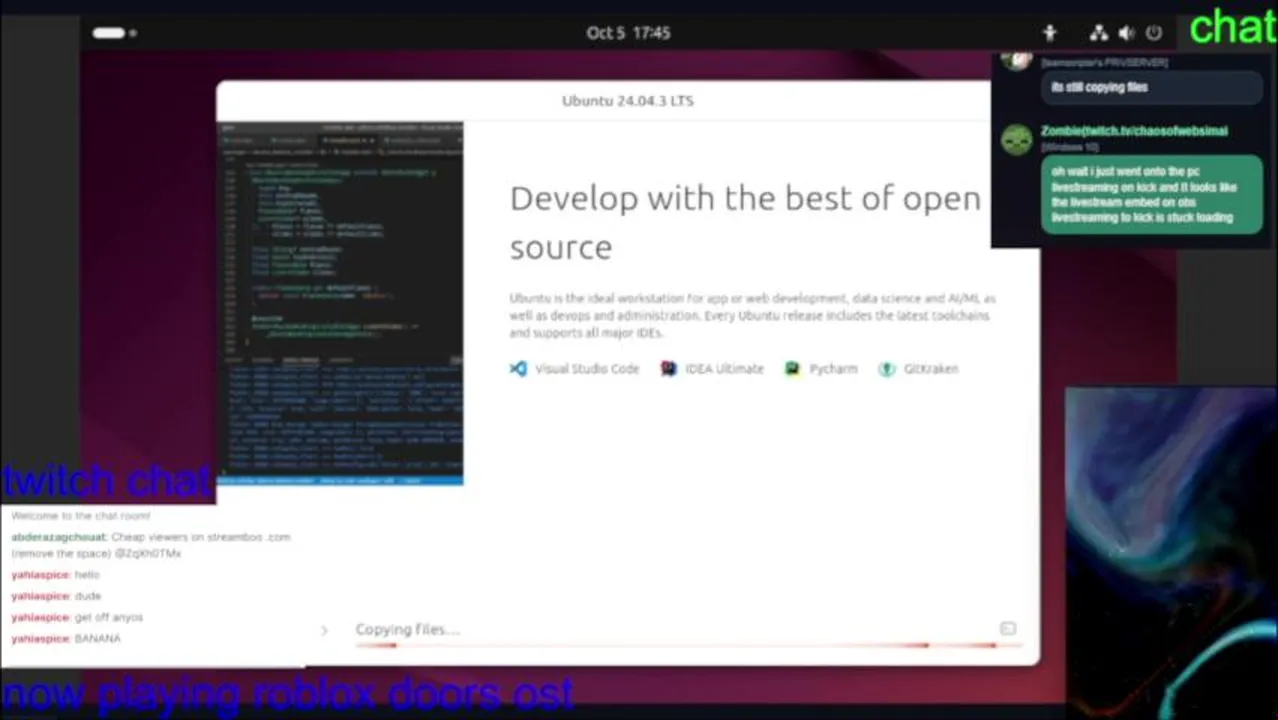Screen dimensions: 1278x720
Task: Click the installation progress bar
Action: (x=688, y=645)
